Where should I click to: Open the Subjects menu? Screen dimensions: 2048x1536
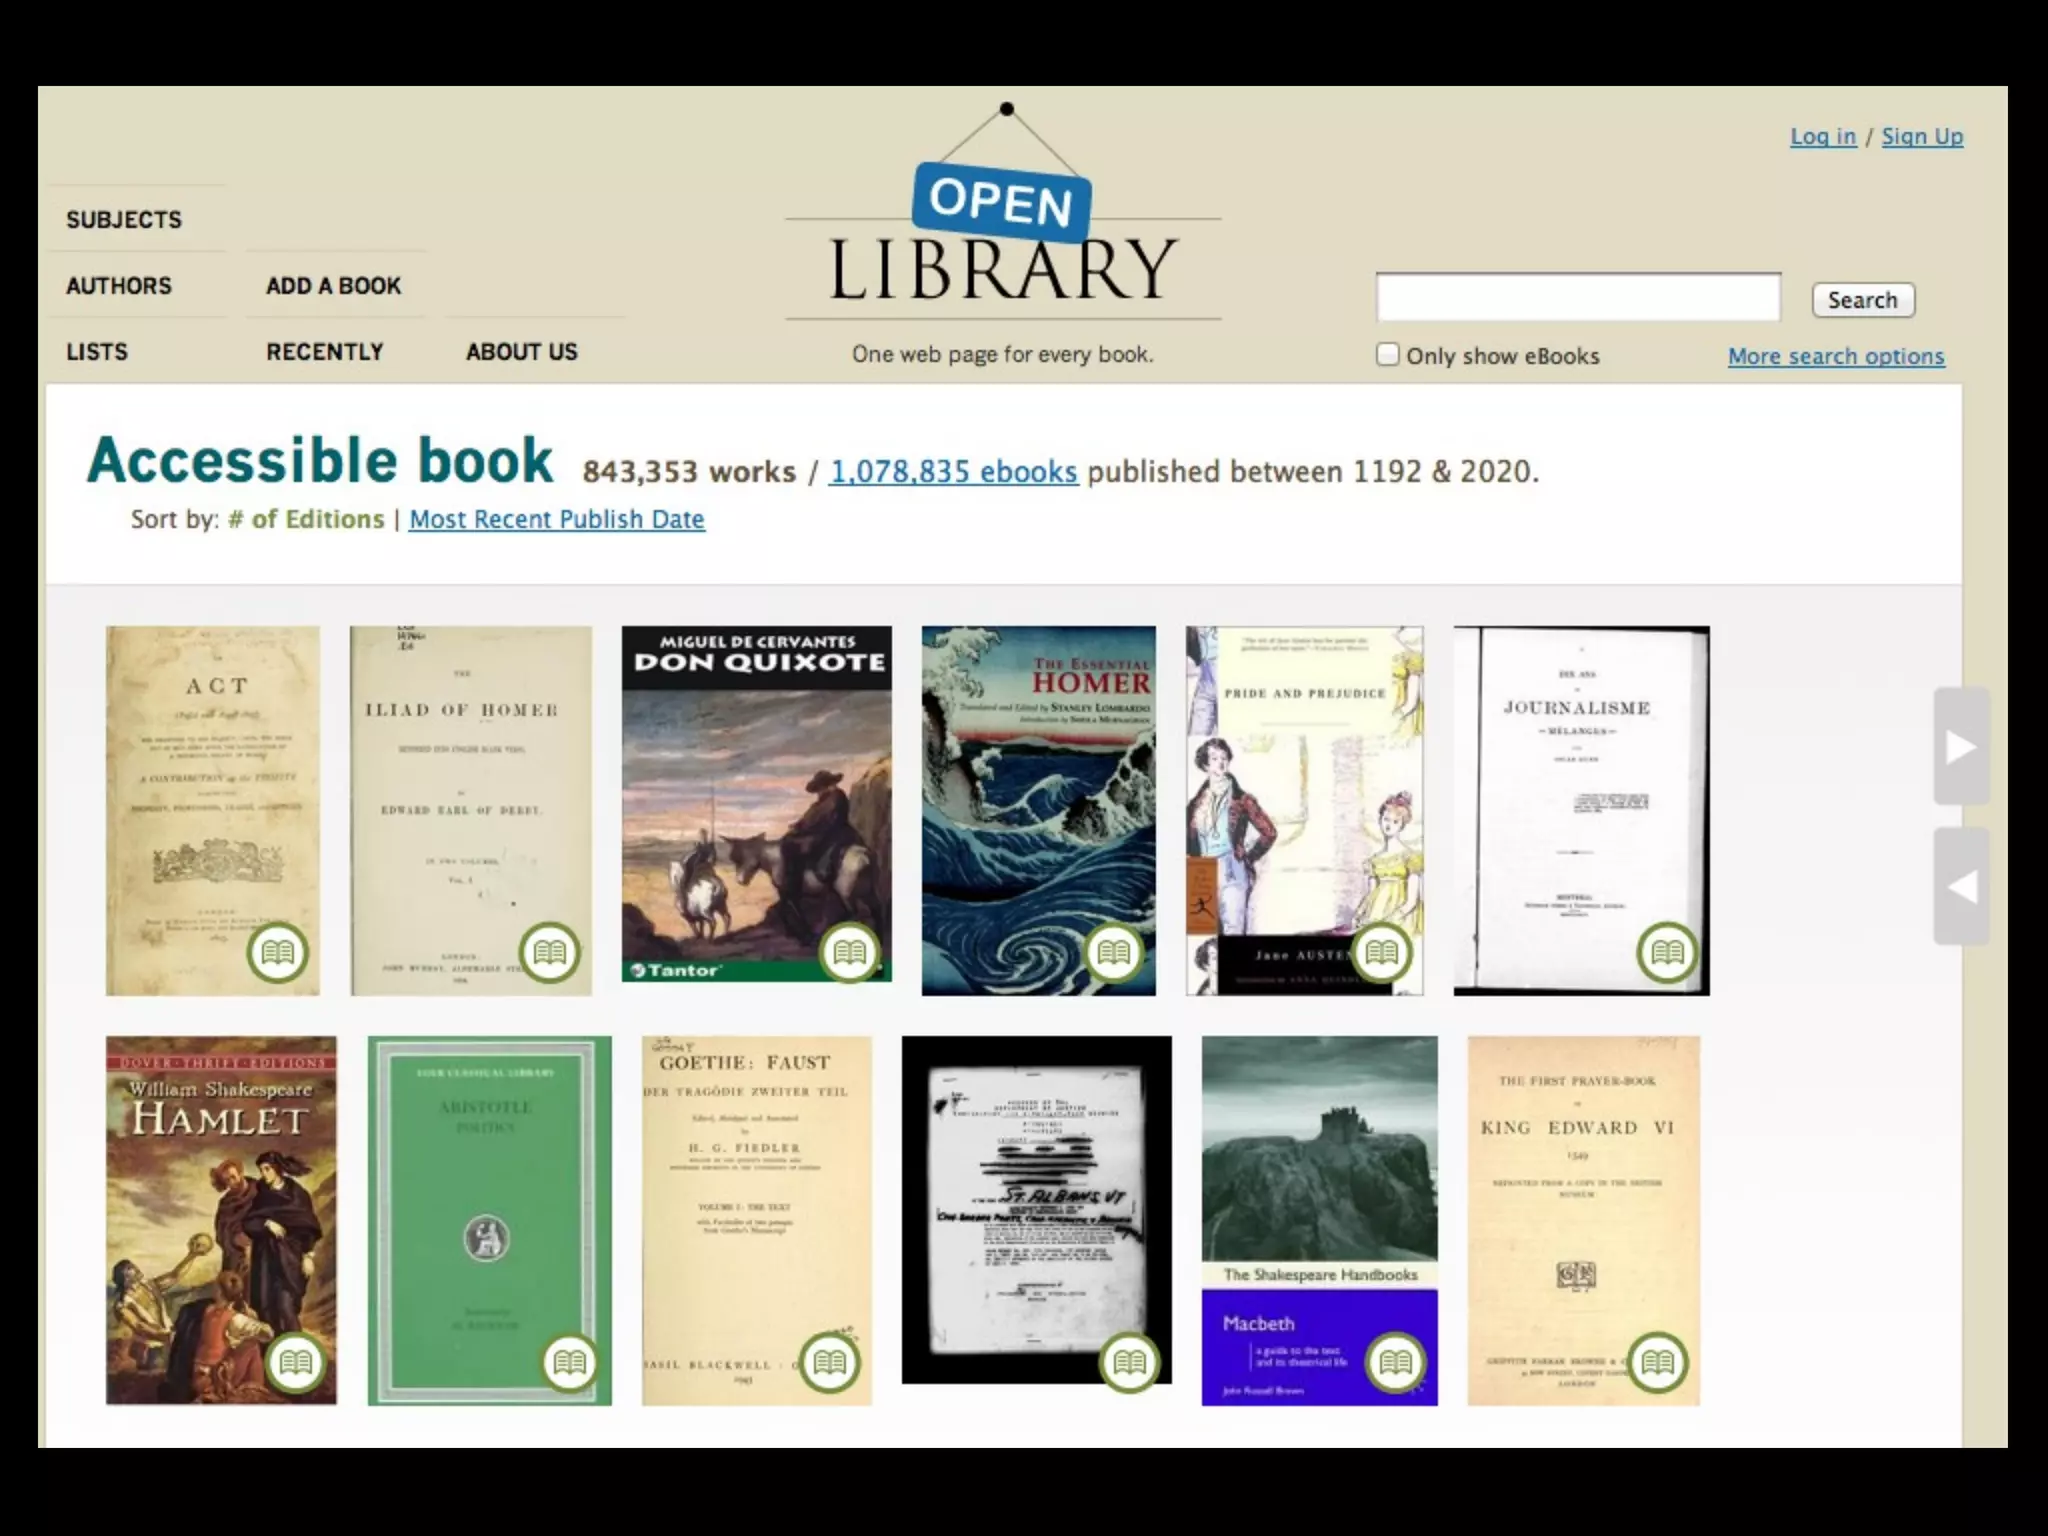[x=124, y=220]
